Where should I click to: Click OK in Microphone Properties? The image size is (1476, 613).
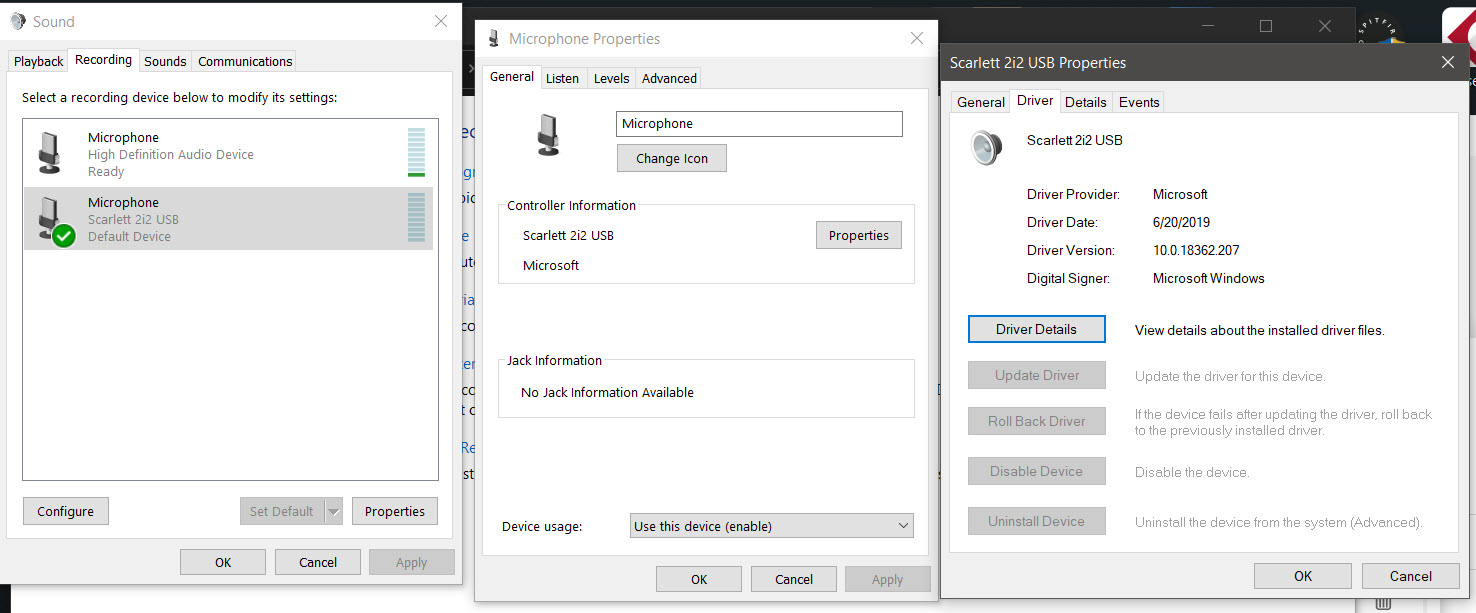pos(699,579)
